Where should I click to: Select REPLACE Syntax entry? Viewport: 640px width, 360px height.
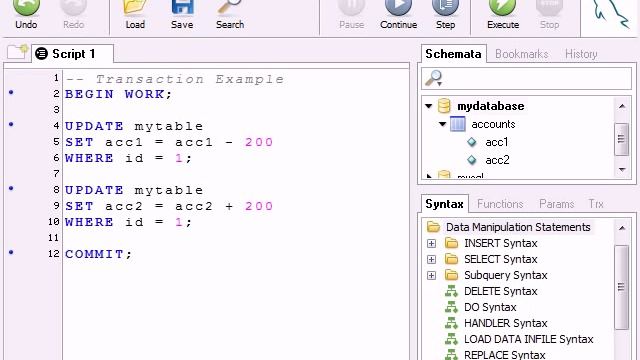tap(504, 355)
